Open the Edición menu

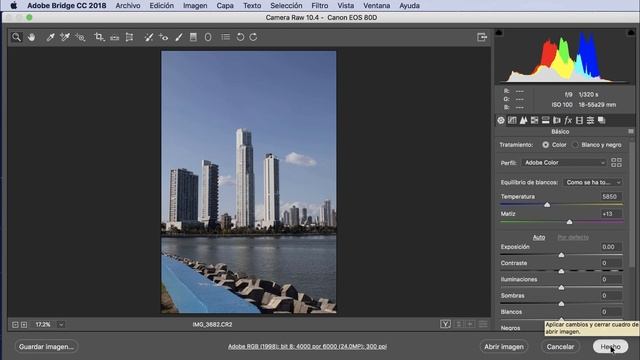[x=161, y=6]
